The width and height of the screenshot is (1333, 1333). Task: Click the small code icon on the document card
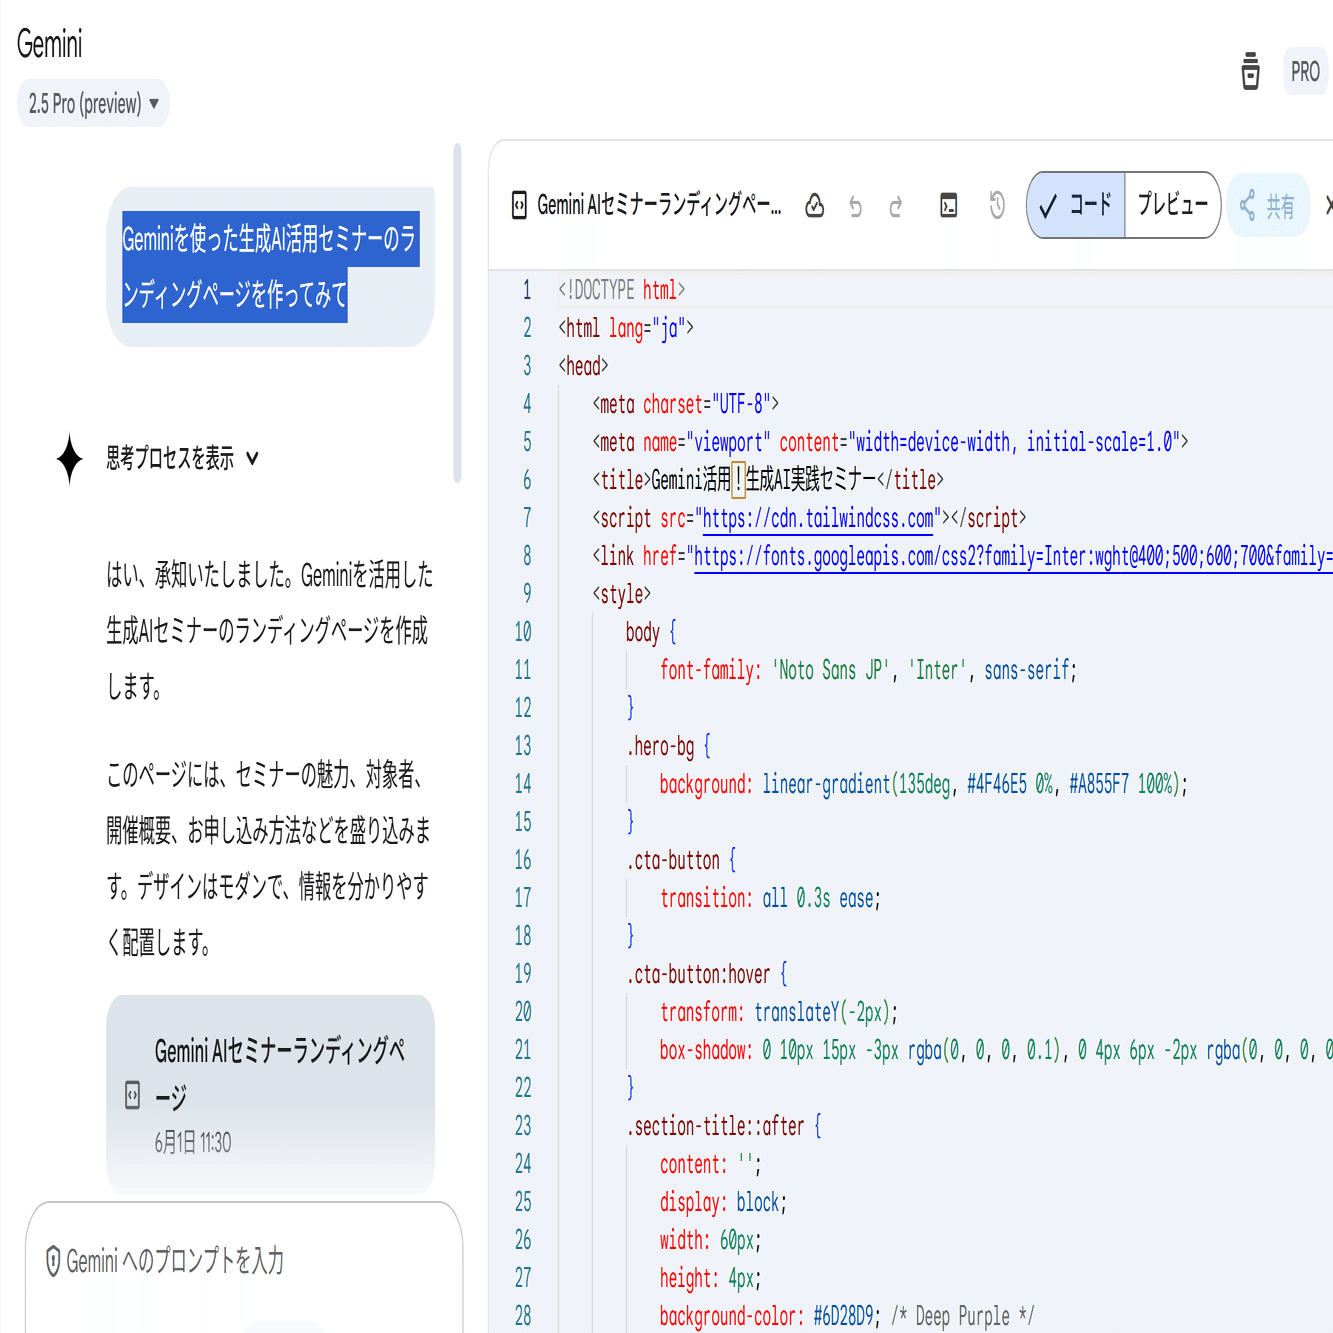pos(134,1095)
